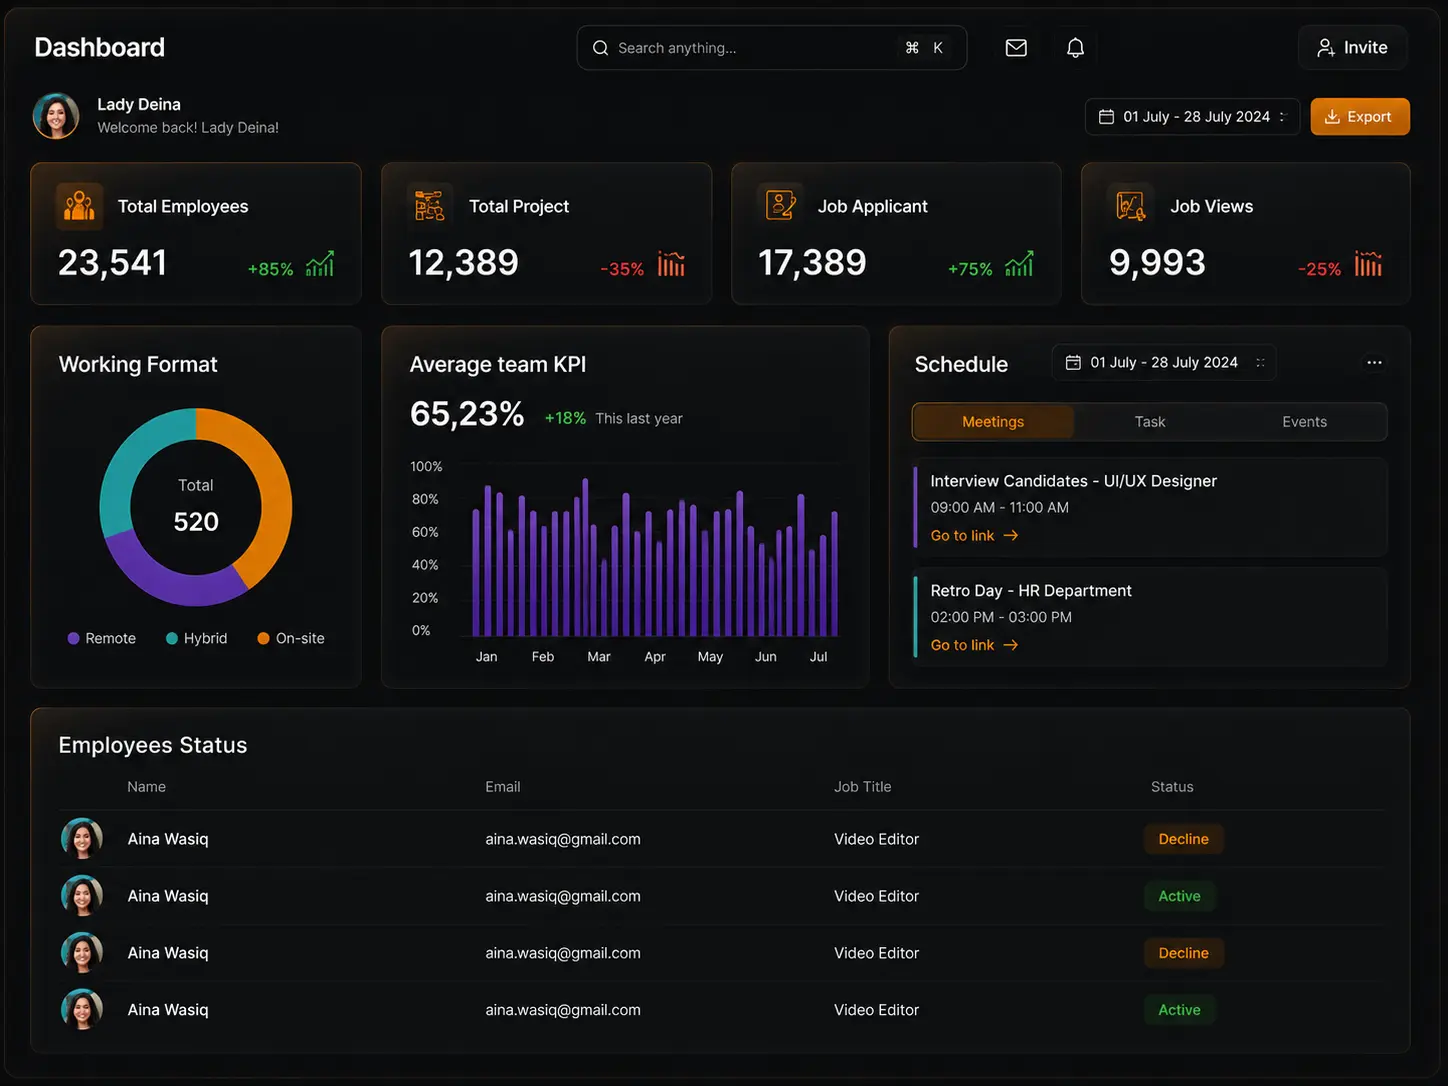Viewport: 1448px width, 1086px height.
Task: Click the Working Format heading
Action: pyautogui.click(x=138, y=364)
